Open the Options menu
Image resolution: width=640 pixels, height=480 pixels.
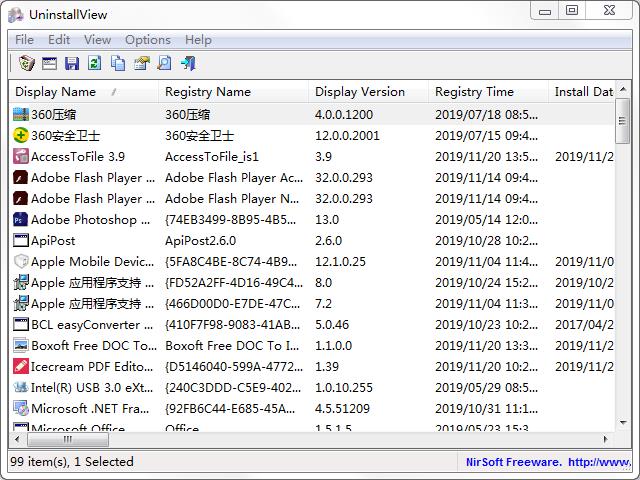(x=147, y=40)
